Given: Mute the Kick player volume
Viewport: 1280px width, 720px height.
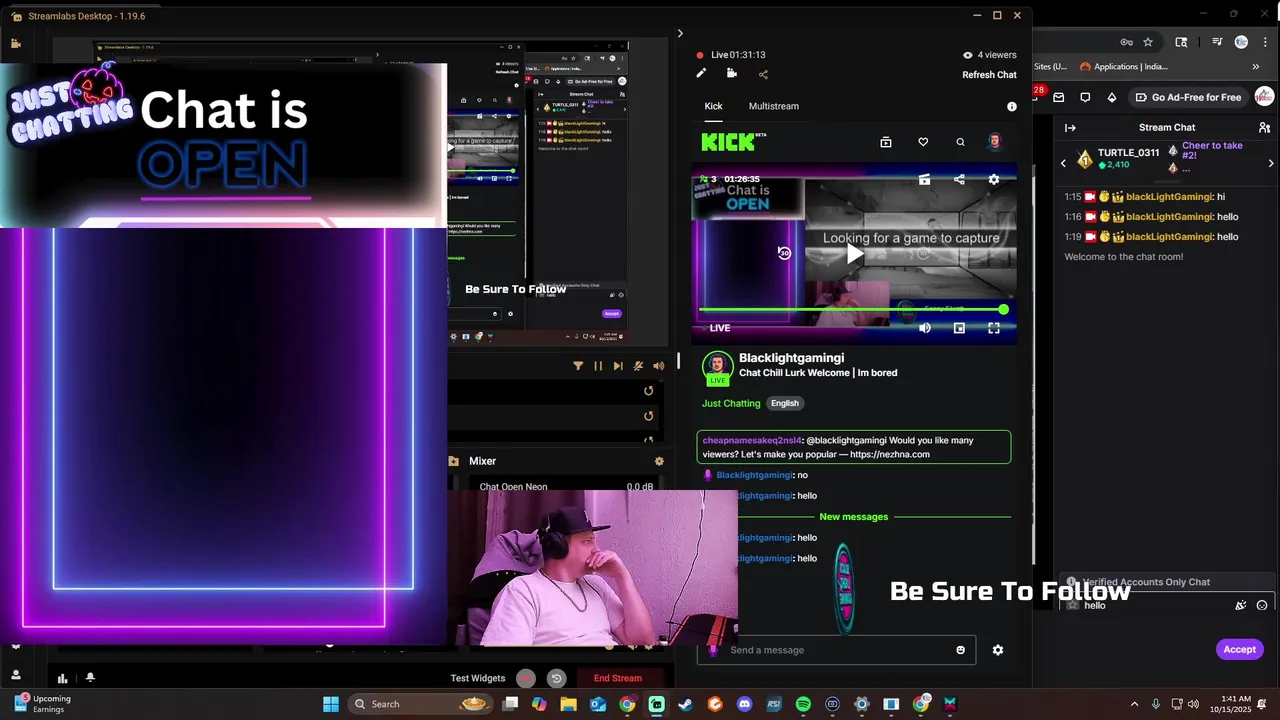Looking at the screenshot, I should pyautogui.click(x=925, y=328).
